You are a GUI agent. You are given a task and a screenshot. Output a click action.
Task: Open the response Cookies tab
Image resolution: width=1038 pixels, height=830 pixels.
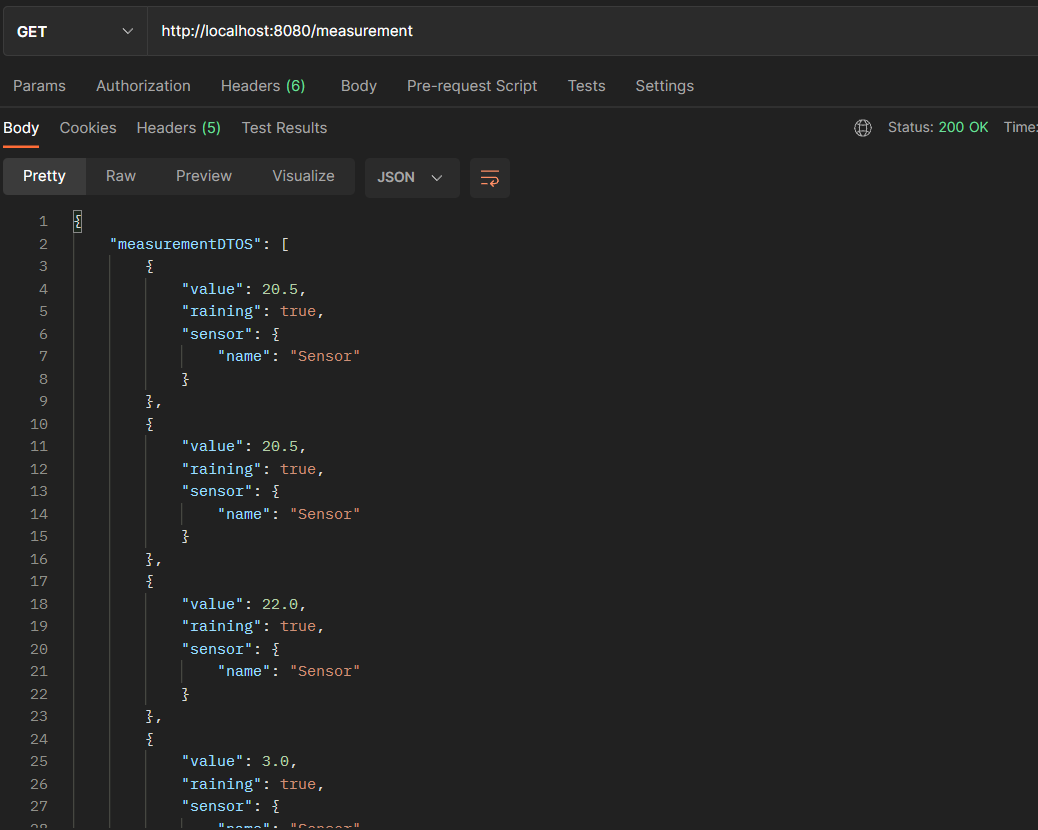click(x=88, y=128)
